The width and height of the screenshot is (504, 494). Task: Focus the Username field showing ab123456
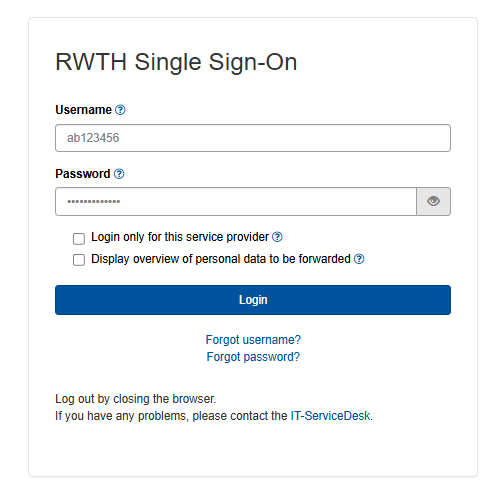253,138
